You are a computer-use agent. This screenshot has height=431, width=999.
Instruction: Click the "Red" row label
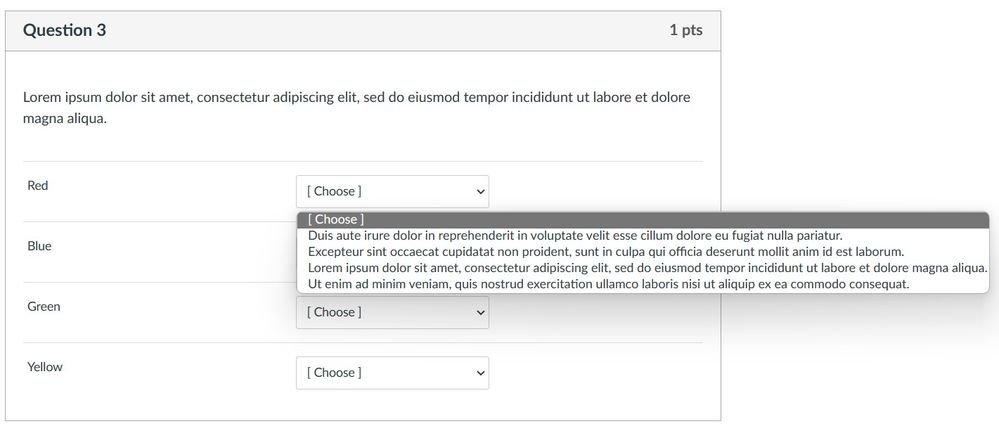[x=38, y=186]
